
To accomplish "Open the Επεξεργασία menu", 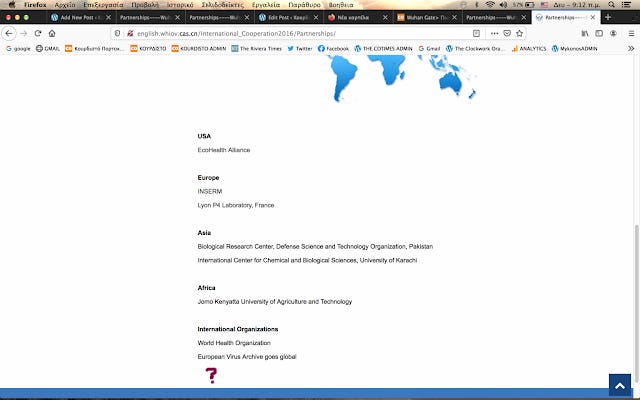I will click(103, 5).
